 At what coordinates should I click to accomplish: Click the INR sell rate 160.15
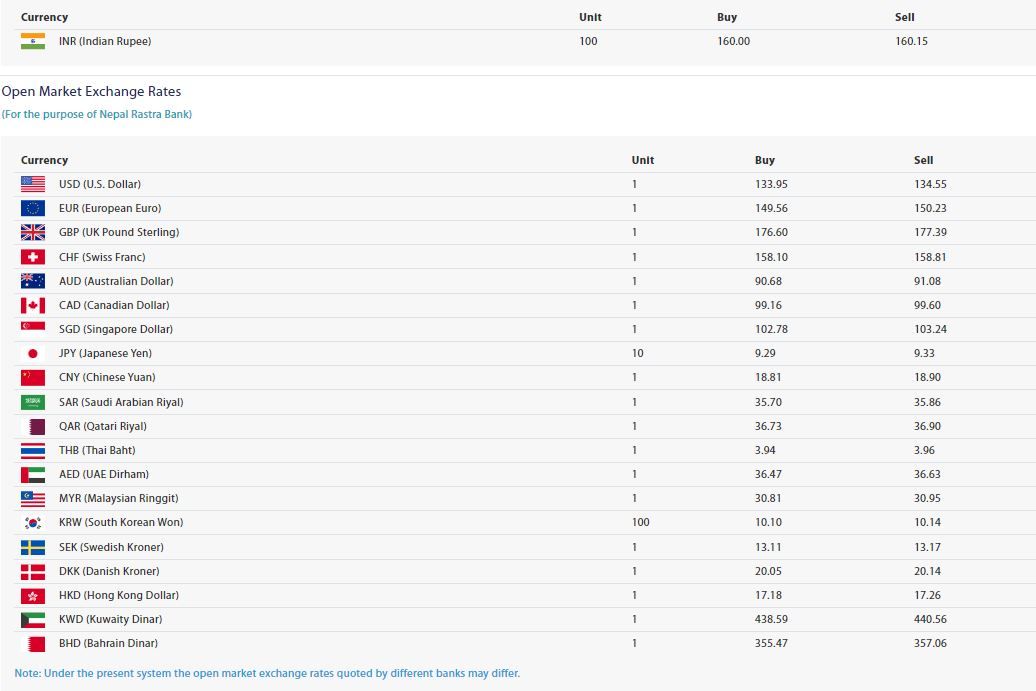911,41
